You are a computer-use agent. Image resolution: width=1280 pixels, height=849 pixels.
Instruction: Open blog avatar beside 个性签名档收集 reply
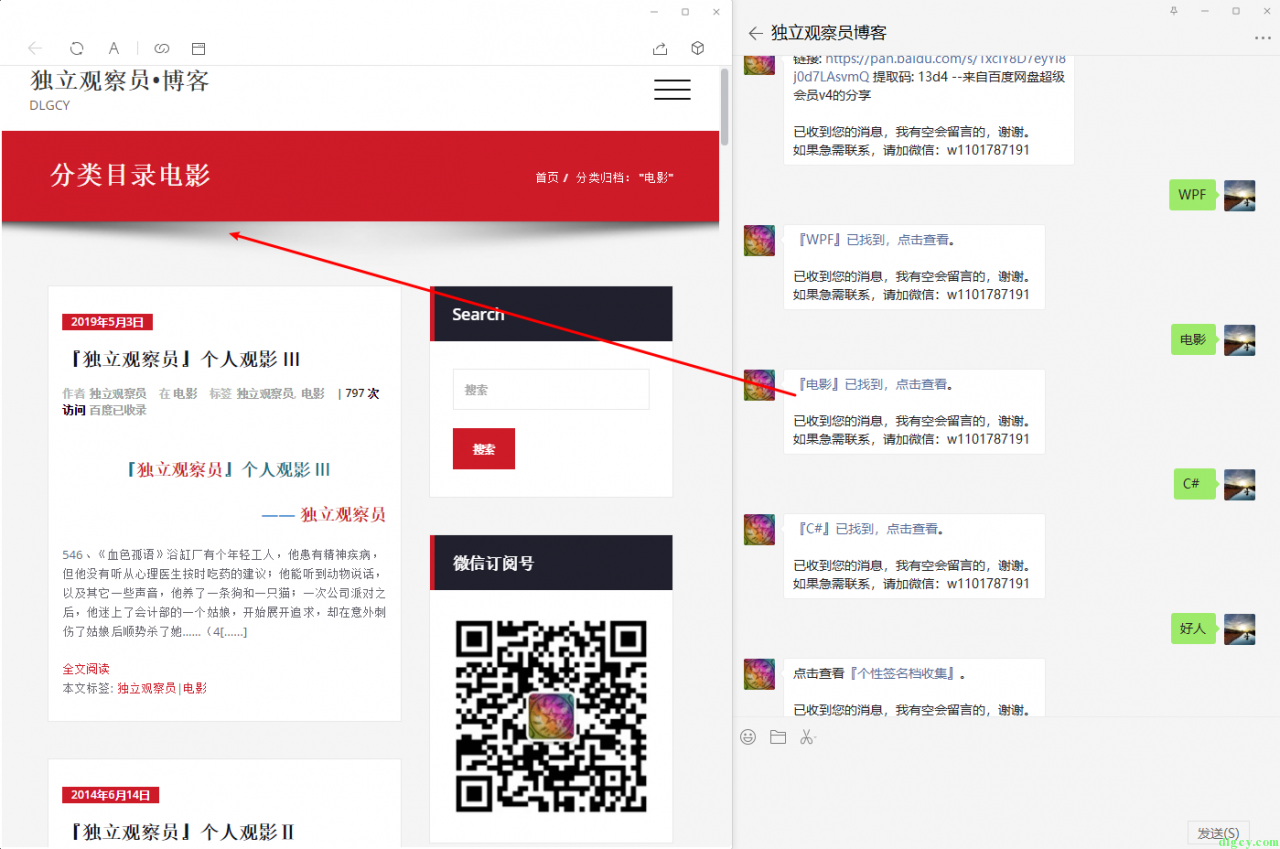759,674
